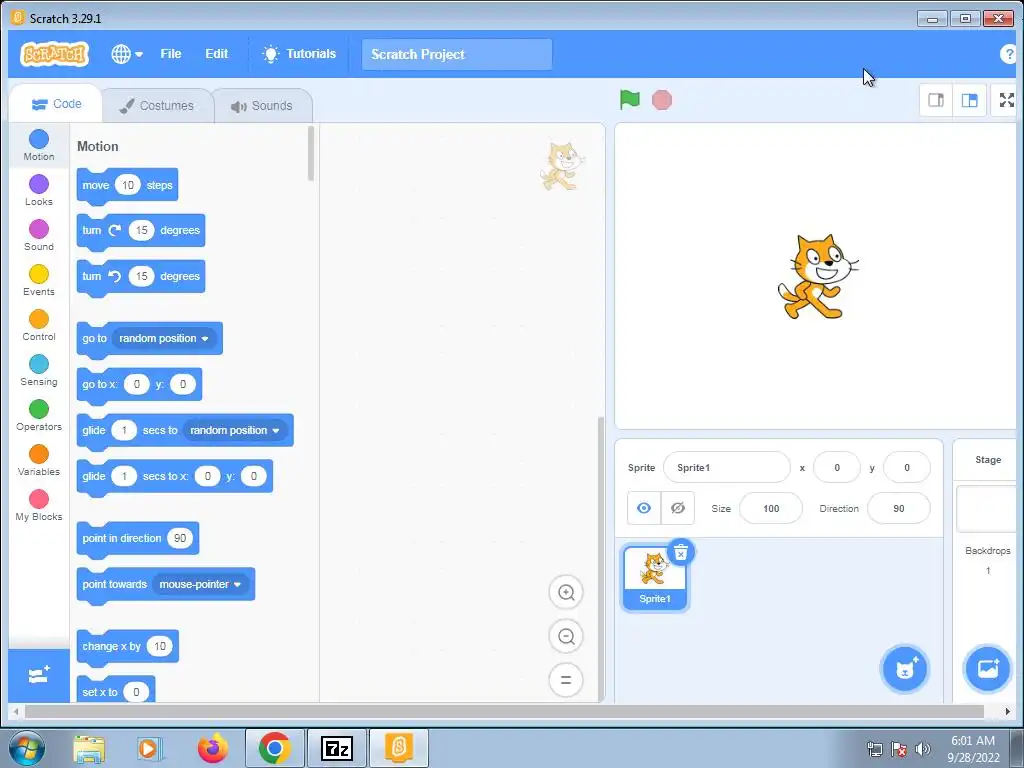1024x768 pixels.
Task: Open the File menu
Action: 170,54
